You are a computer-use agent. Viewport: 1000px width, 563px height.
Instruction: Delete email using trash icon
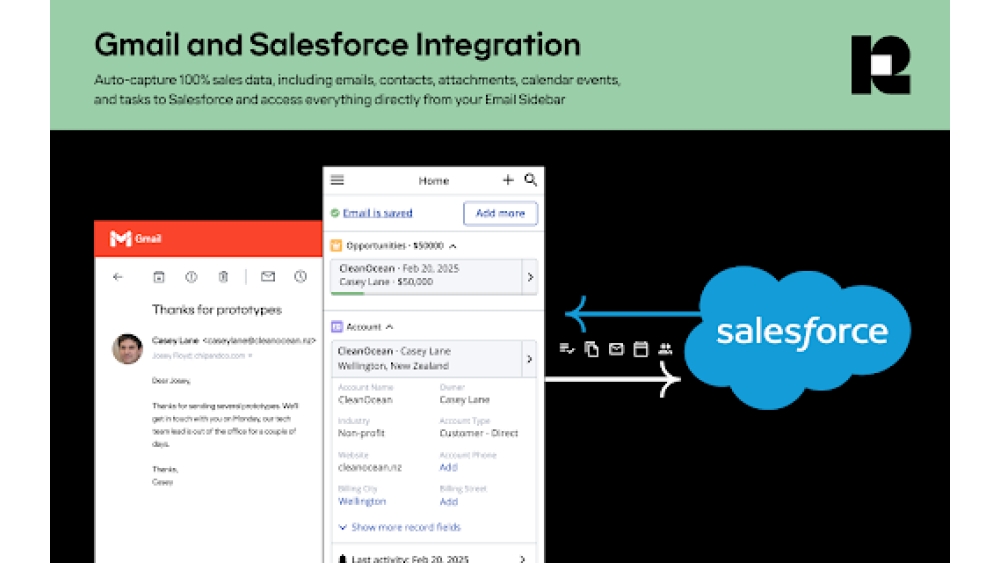point(224,277)
